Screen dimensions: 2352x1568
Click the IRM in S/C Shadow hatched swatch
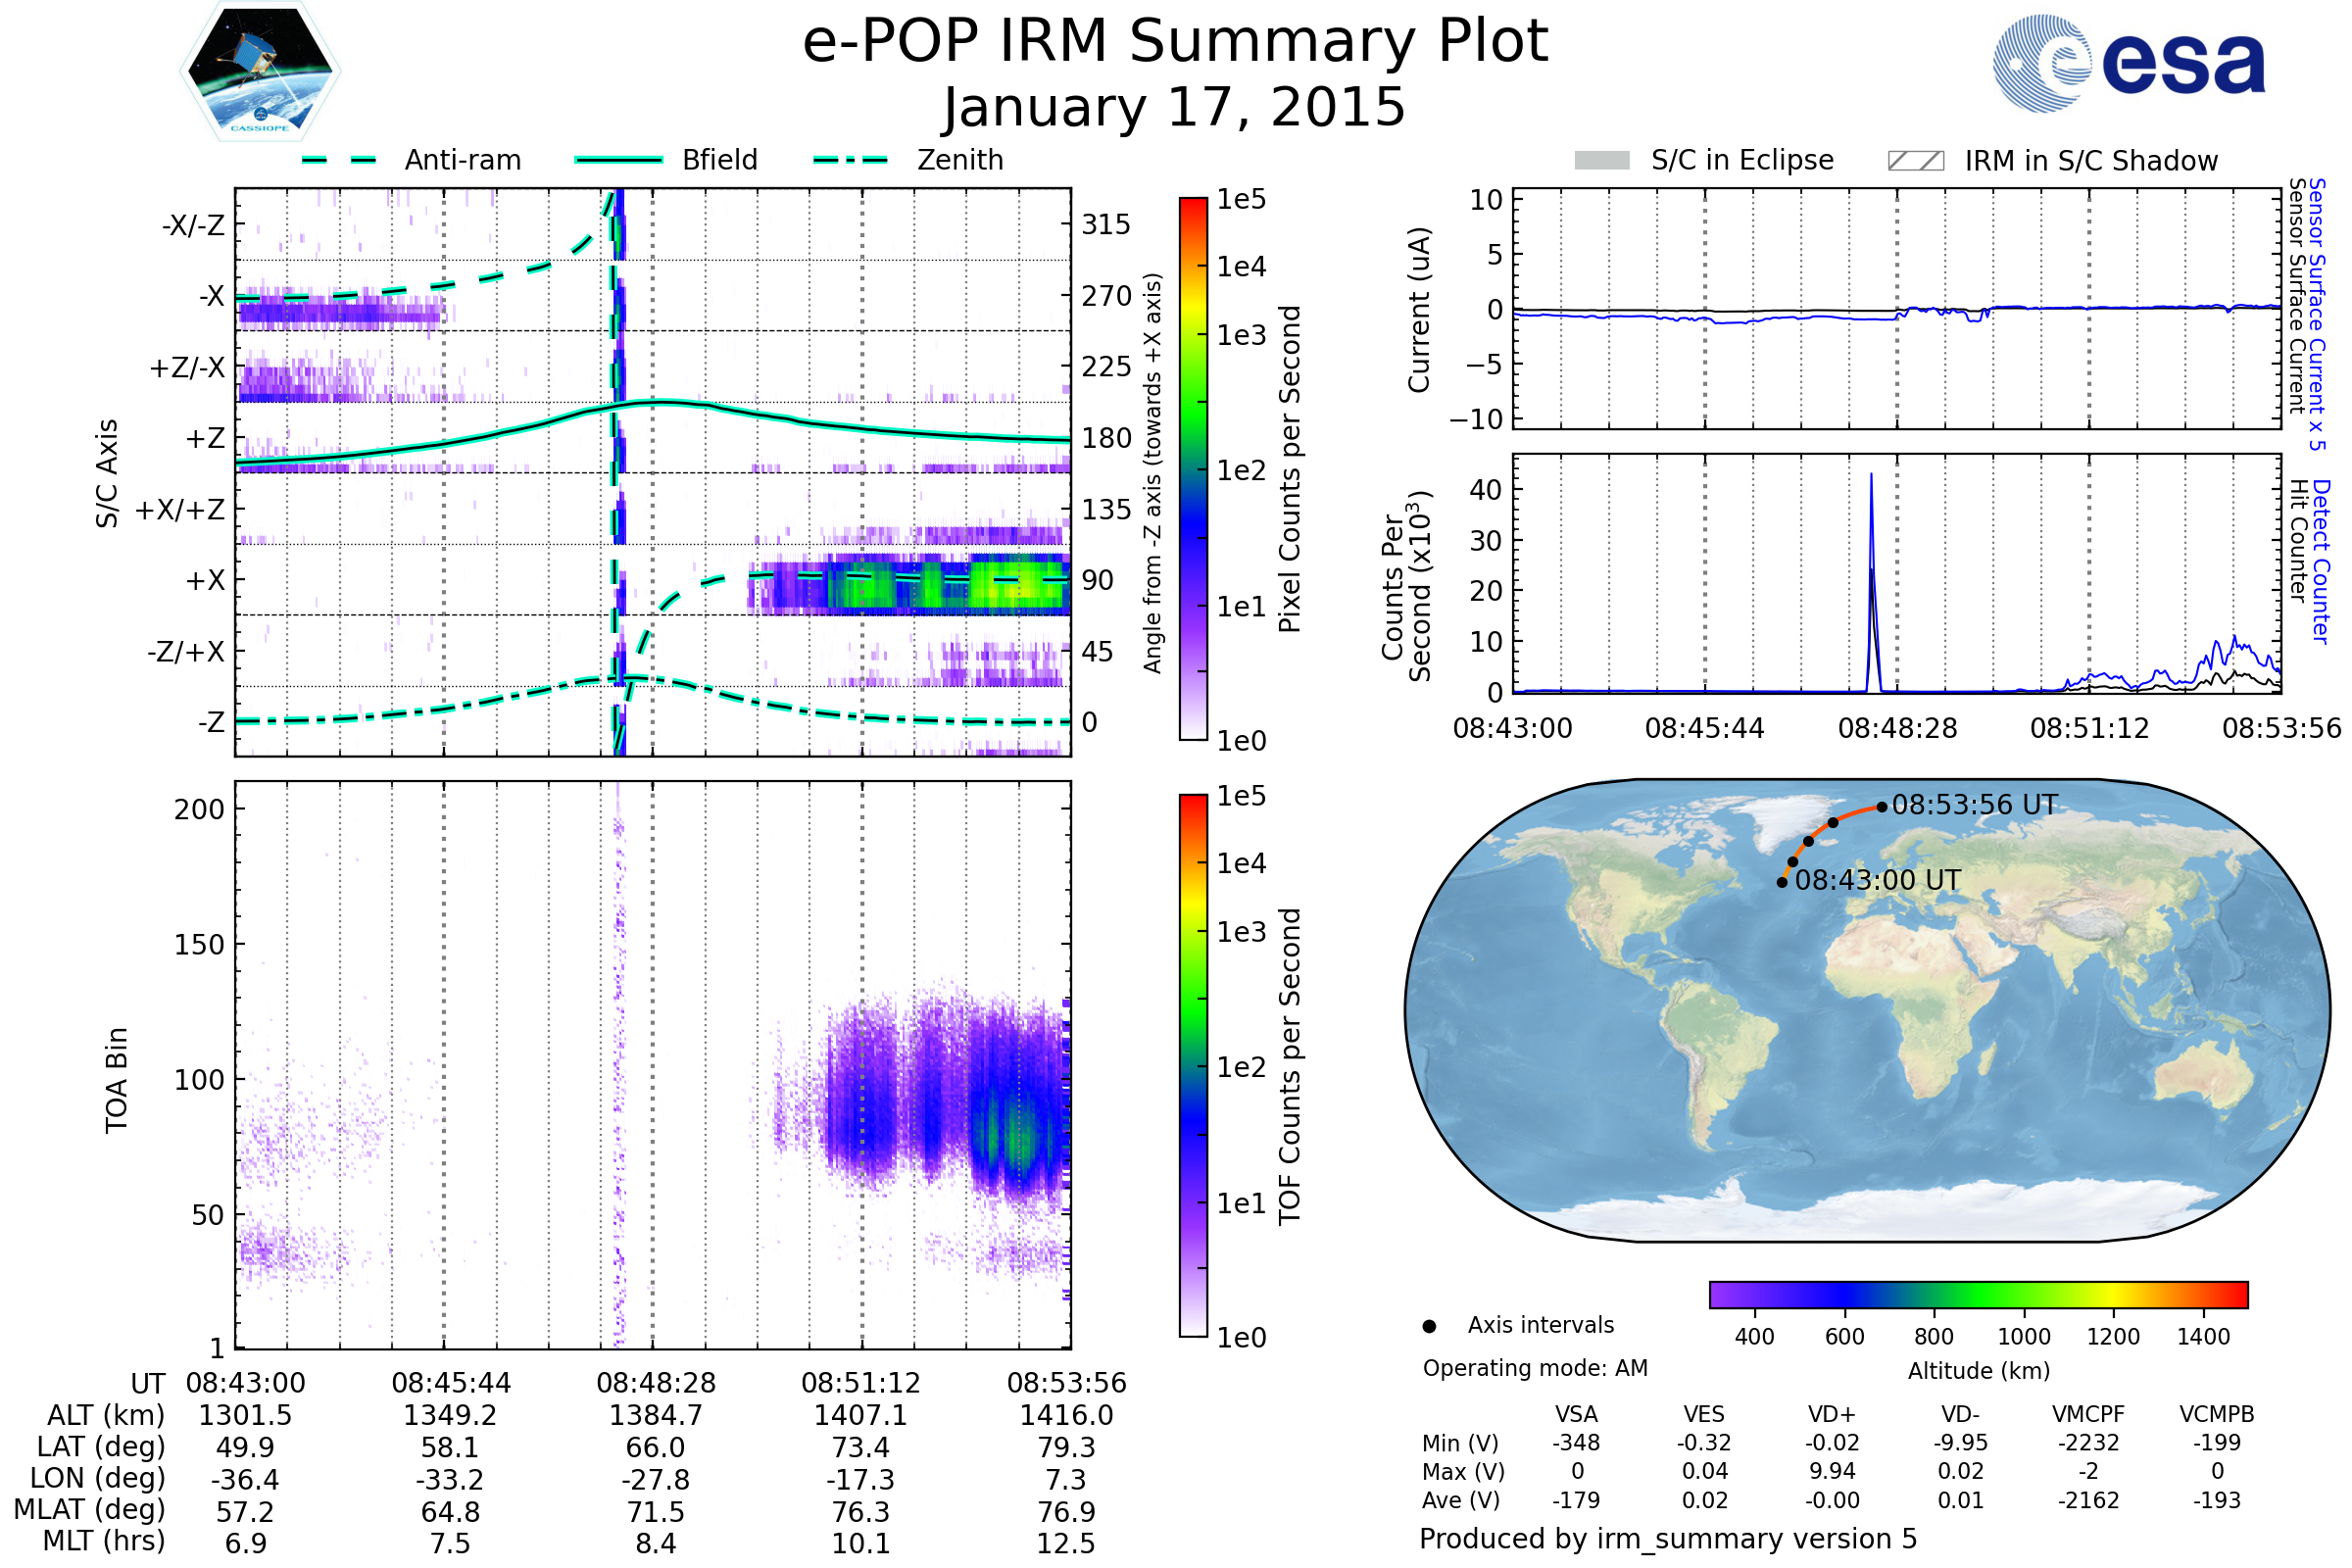pyautogui.click(x=1915, y=161)
